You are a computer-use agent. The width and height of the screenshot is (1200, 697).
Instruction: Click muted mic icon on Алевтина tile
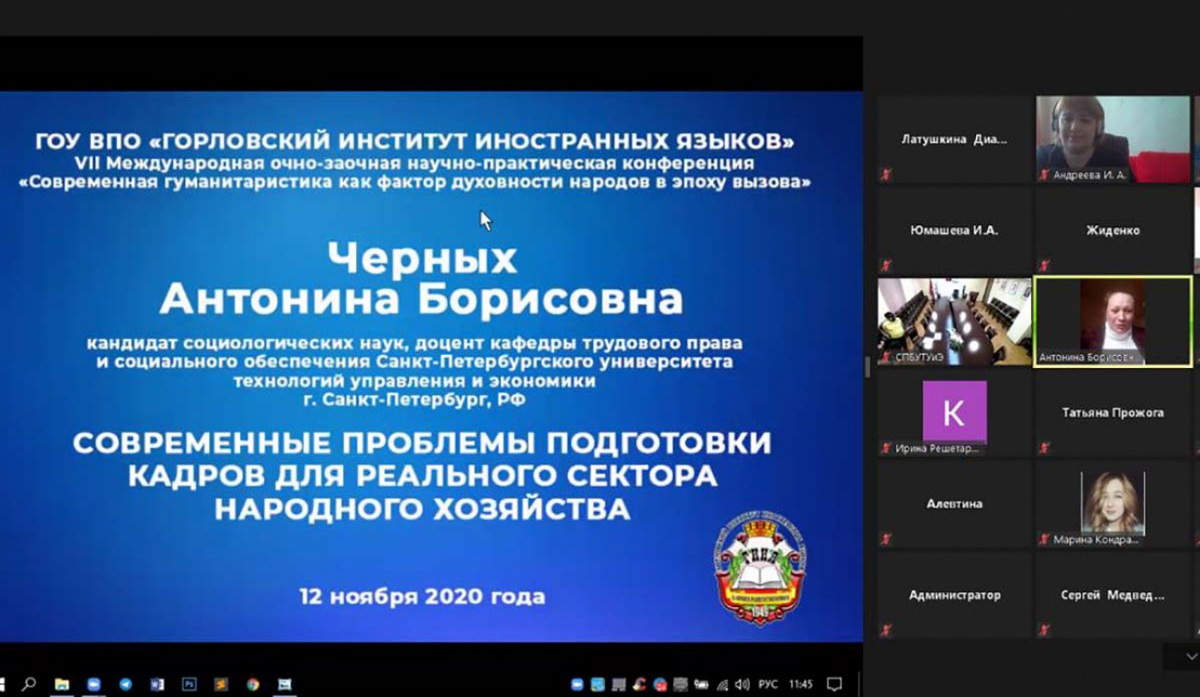[x=886, y=539]
